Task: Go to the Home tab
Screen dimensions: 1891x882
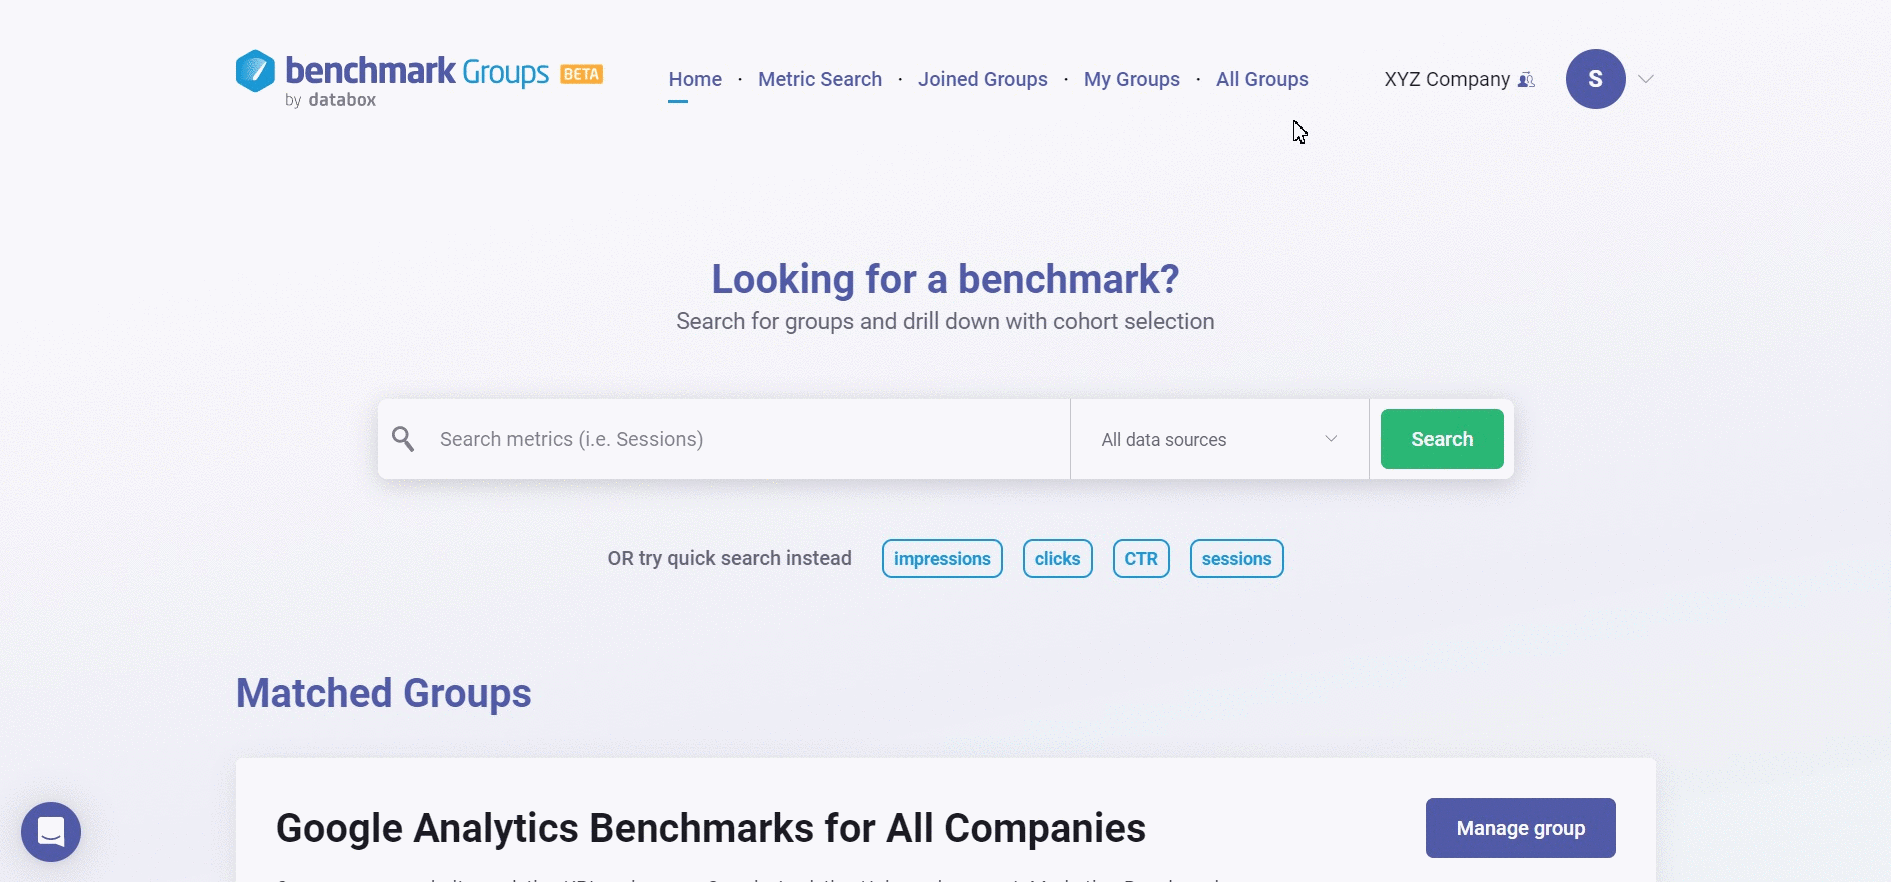Action: (x=695, y=79)
